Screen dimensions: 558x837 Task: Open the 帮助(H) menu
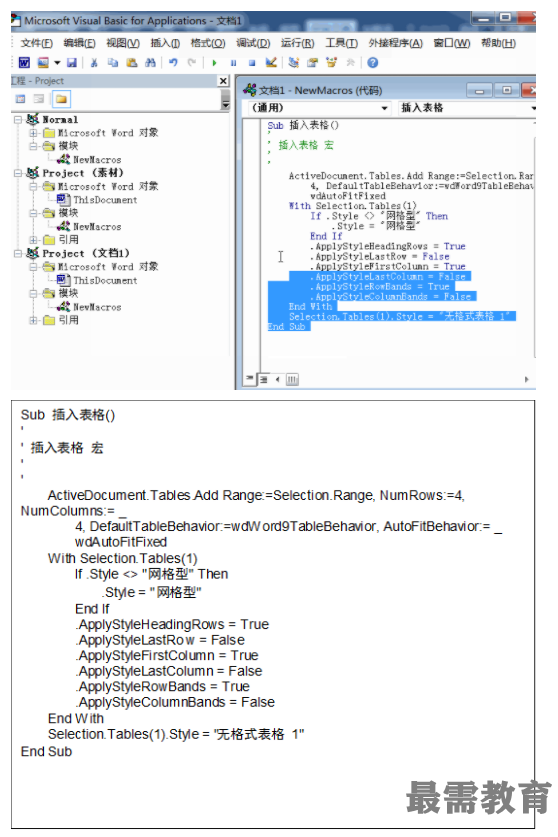(498, 43)
